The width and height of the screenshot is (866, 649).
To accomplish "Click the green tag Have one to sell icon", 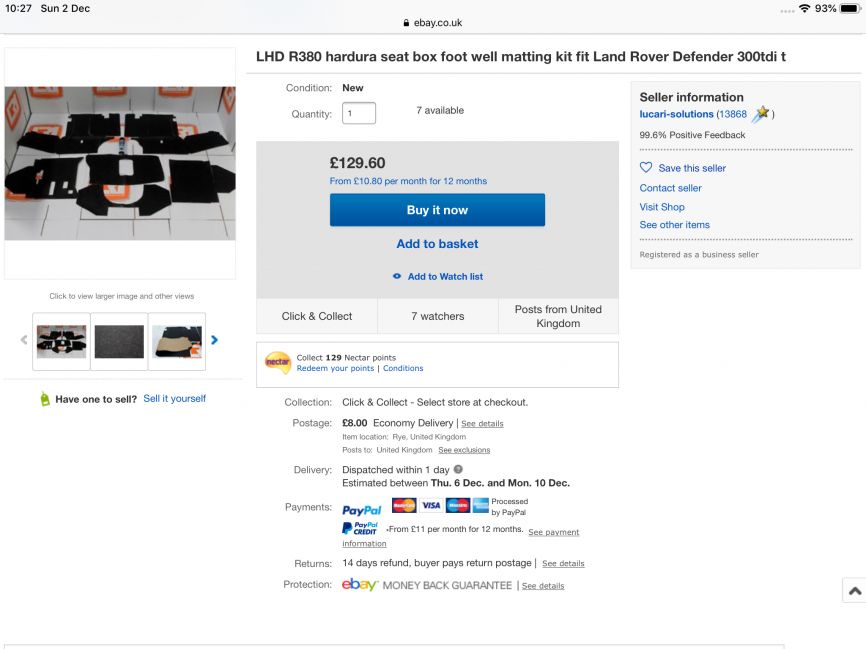I will [45, 399].
